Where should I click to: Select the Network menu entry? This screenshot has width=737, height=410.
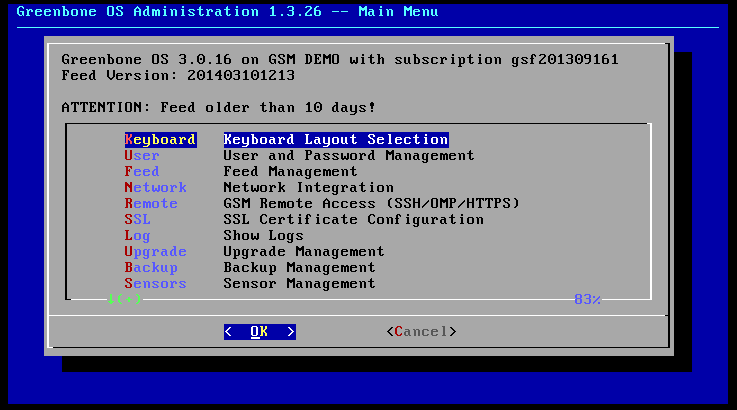tap(156, 188)
